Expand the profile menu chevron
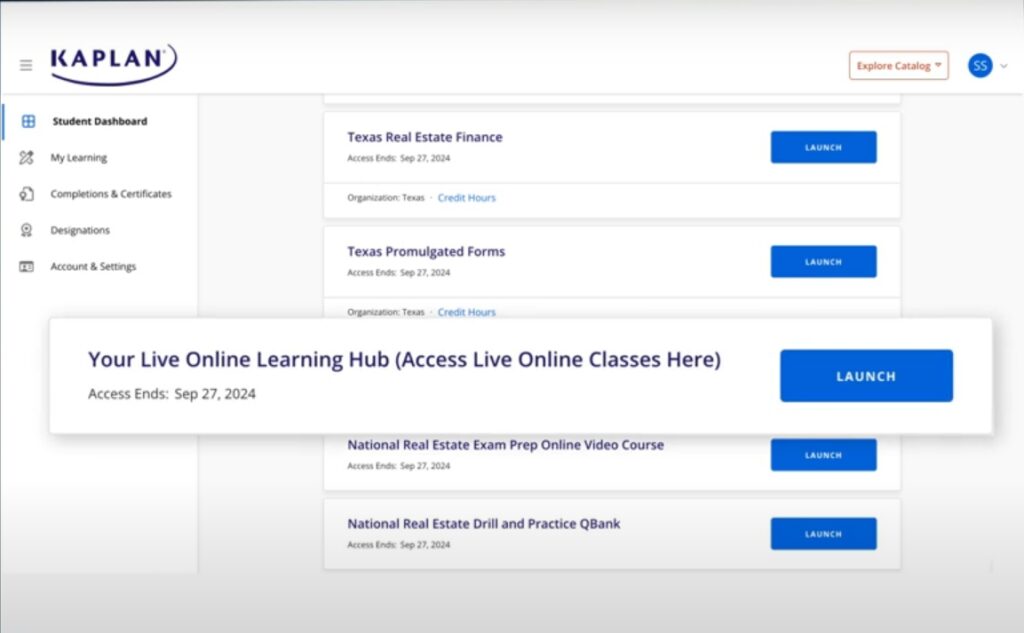This screenshot has width=1024, height=633. pos(1004,66)
